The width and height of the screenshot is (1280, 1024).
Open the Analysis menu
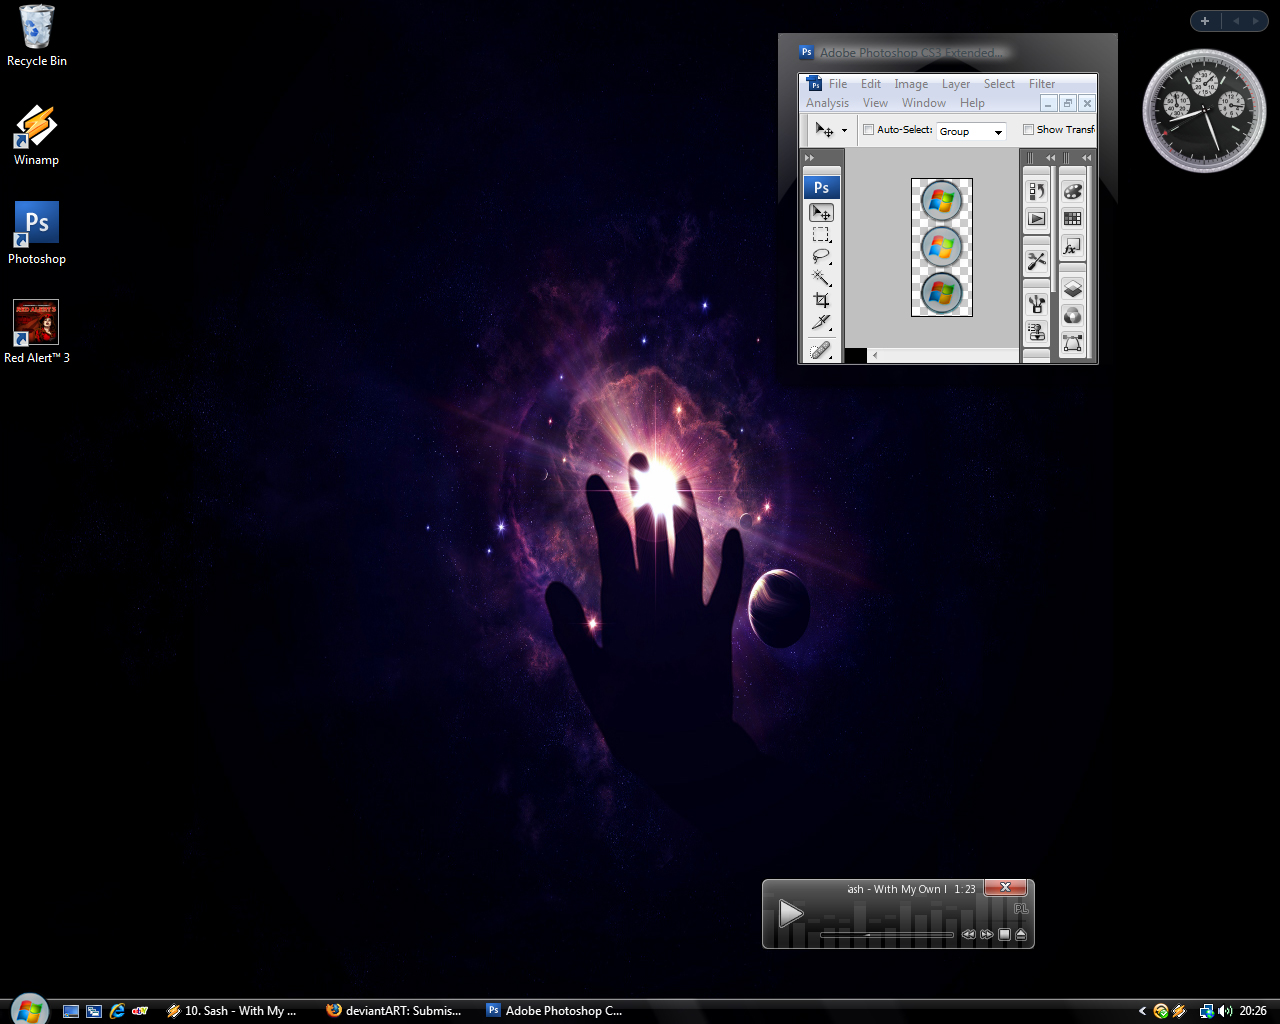[827, 103]
